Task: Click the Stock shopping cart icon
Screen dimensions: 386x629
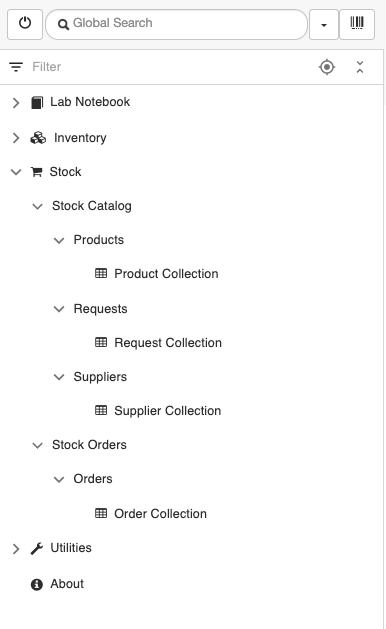Action: click(x=37, y=172)
